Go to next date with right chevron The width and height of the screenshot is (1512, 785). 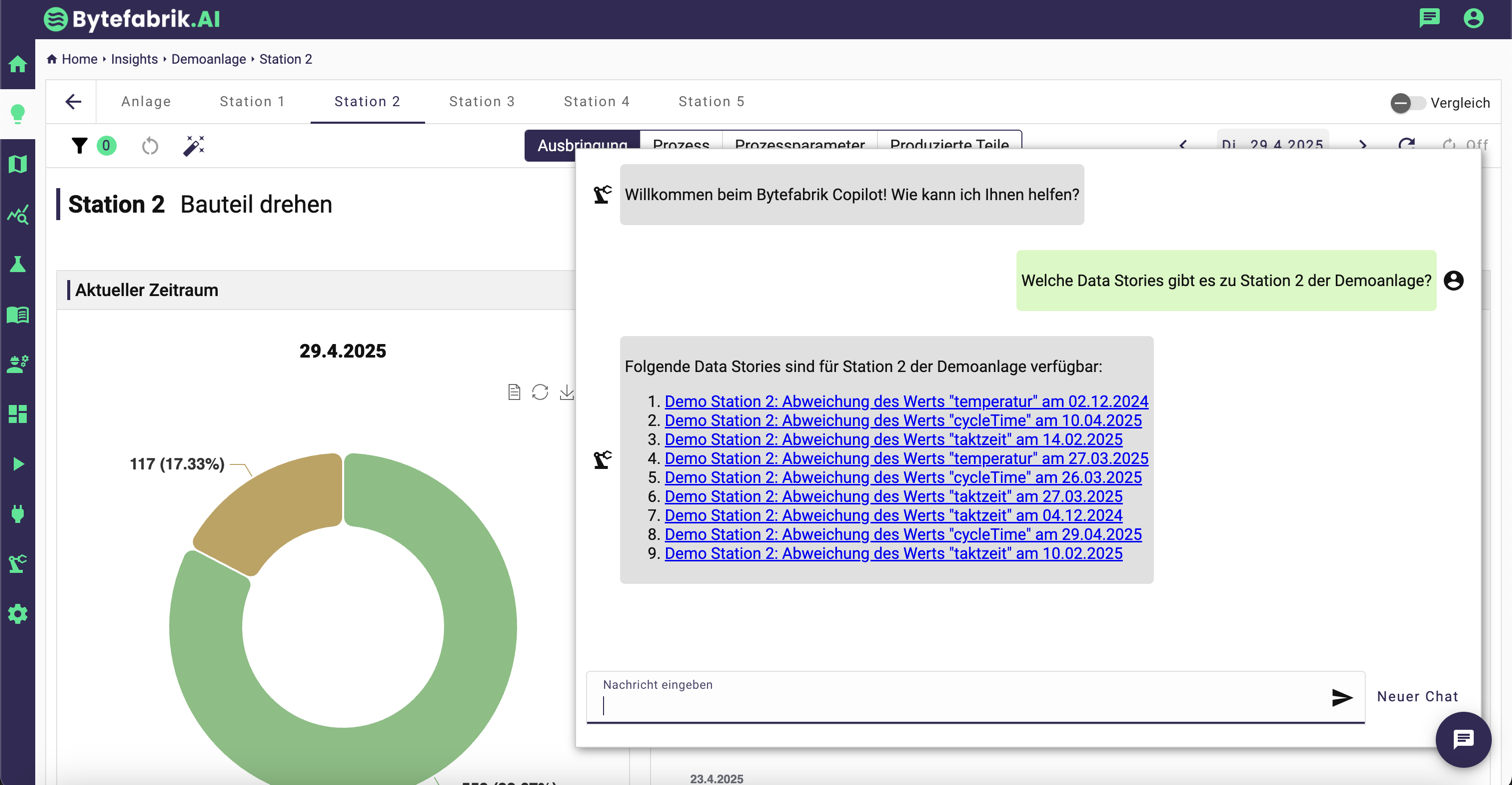coord(1362,145)
